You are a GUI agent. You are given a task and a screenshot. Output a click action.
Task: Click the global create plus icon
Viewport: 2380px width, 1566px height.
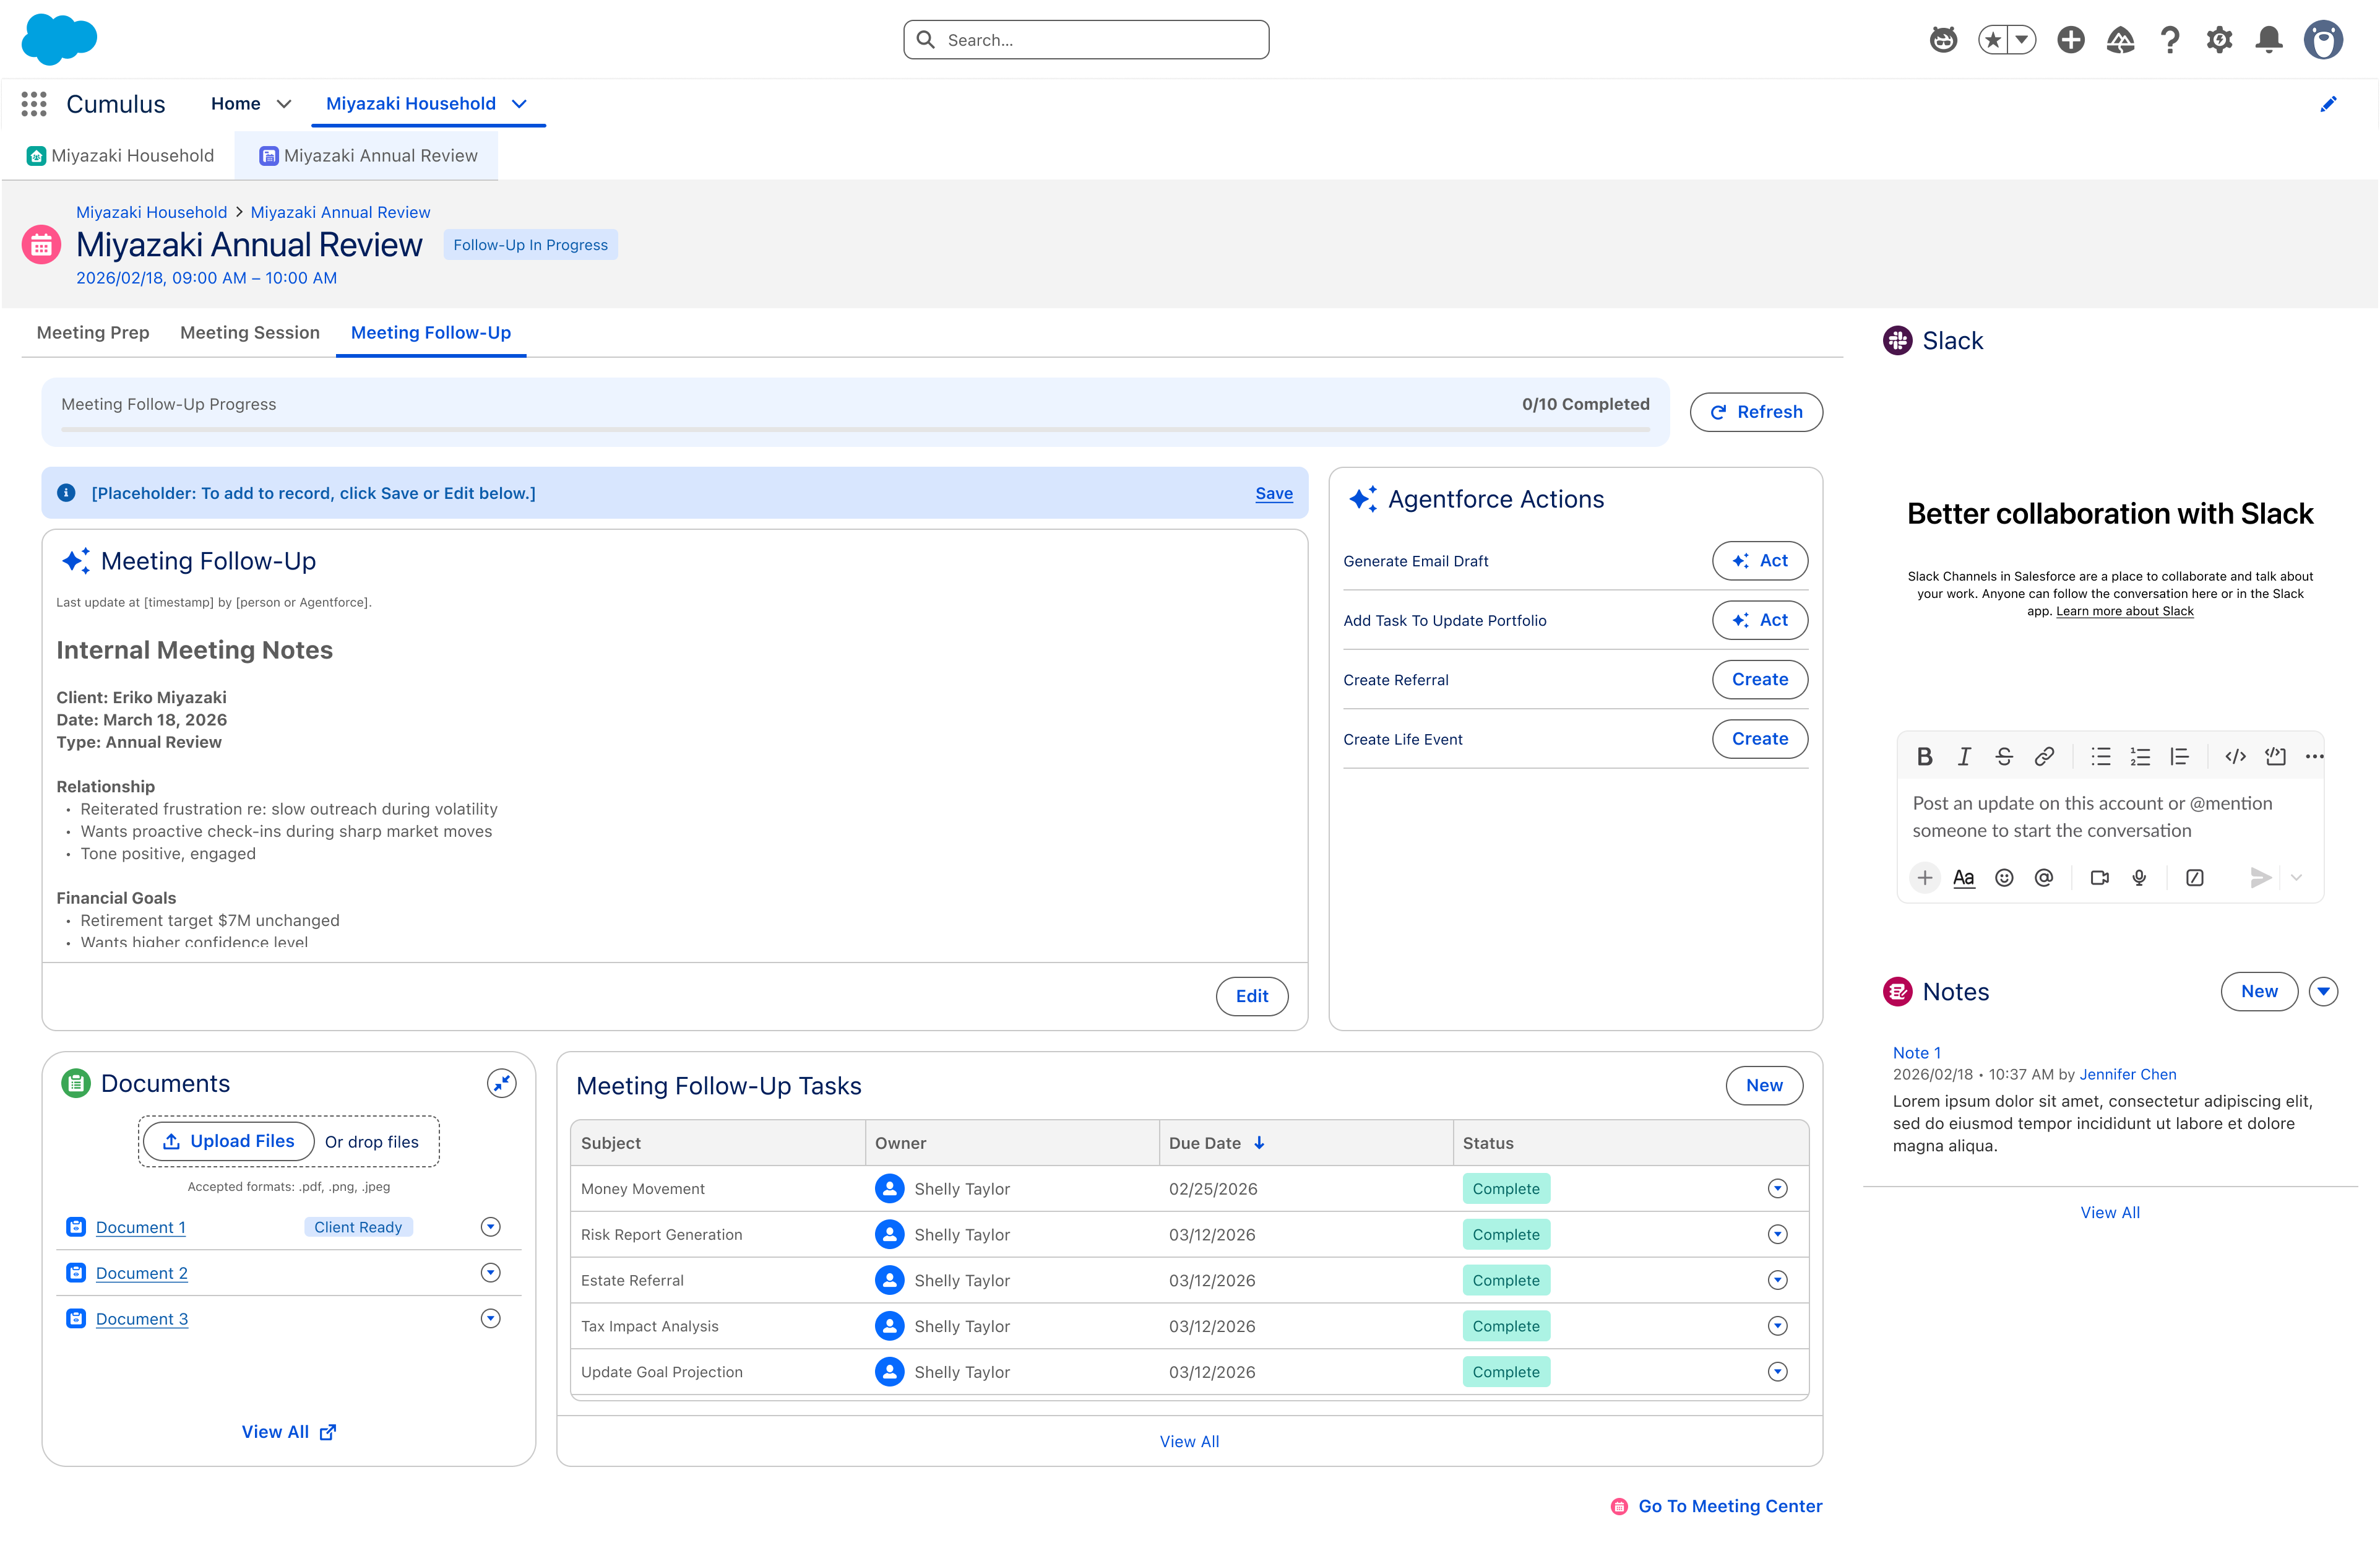[2071, 40]
